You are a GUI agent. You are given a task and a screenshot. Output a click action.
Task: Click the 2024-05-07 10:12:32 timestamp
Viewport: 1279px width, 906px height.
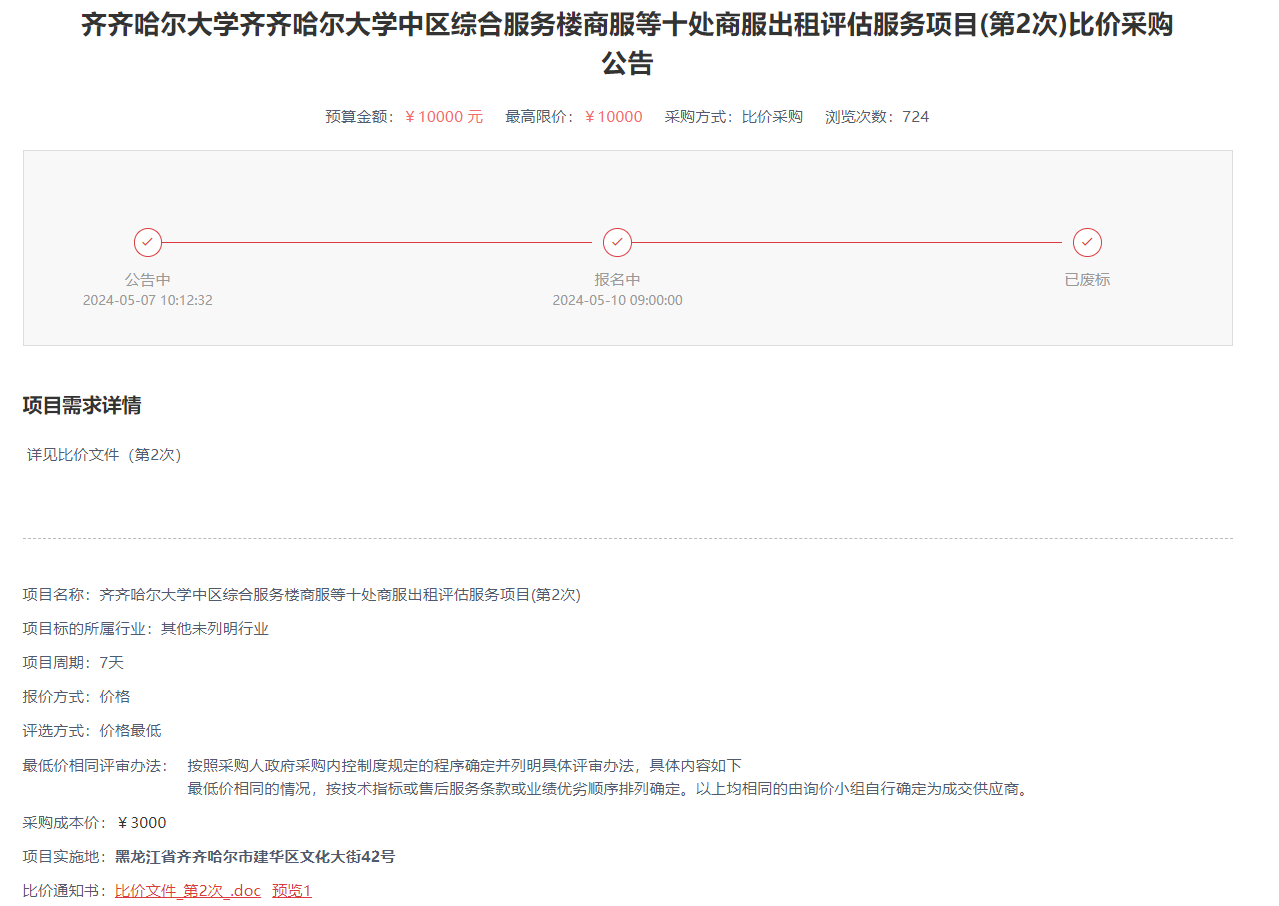pos(148,300)
